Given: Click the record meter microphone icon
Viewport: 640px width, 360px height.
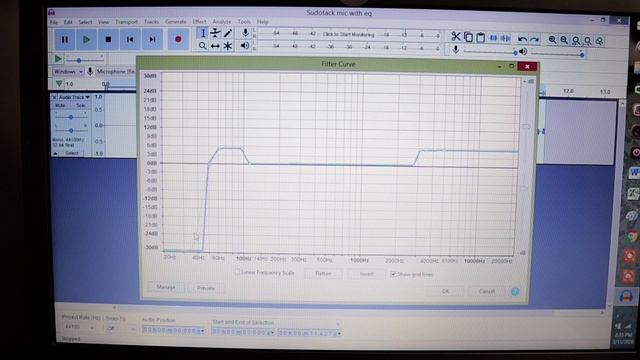Looking at the screenshot, I should click(x=245, y=33).
